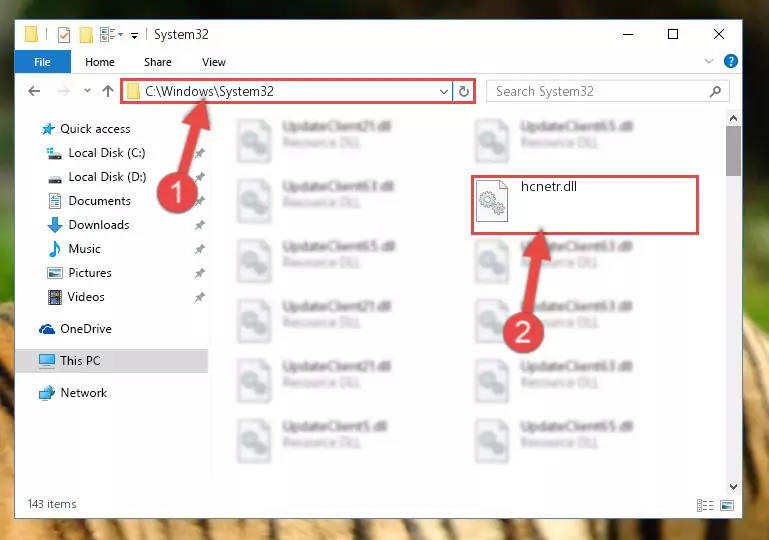The height and width of the screenshot is (540, 769).
Task: Click the 143 items status text
Action: tap(52, 504)
